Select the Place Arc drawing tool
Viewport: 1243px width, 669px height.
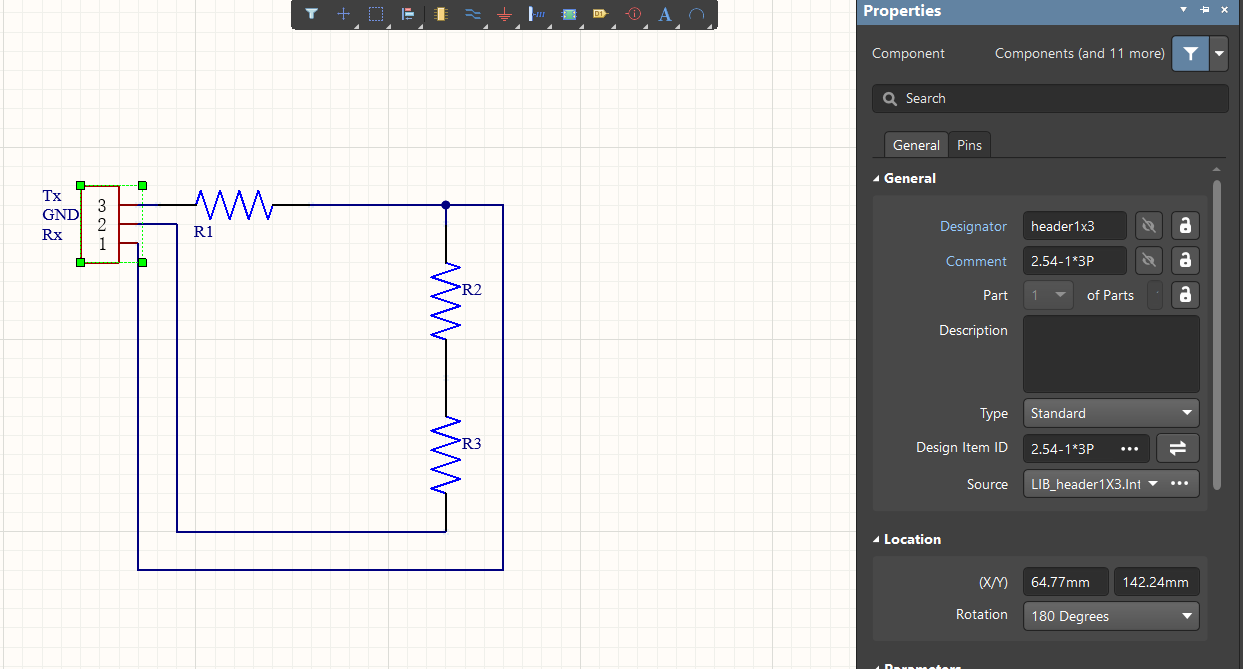tap(697, 14)
